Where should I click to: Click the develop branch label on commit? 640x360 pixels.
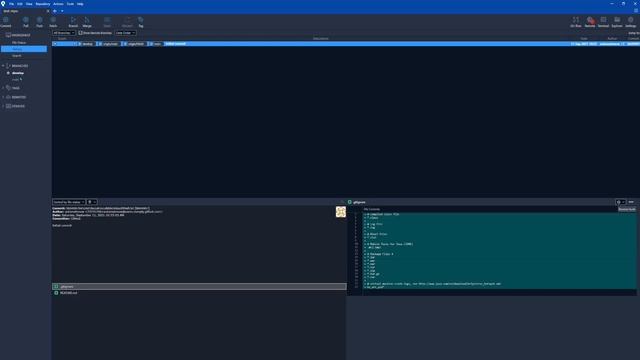[86, 44]
